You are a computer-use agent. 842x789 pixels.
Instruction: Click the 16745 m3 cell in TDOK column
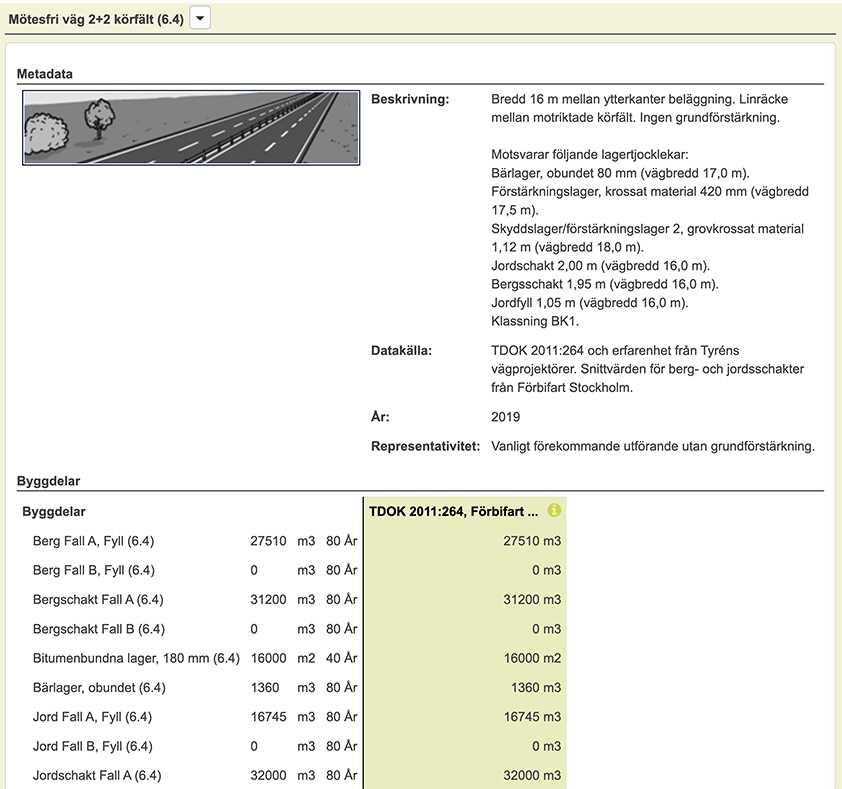coord(532,716)
